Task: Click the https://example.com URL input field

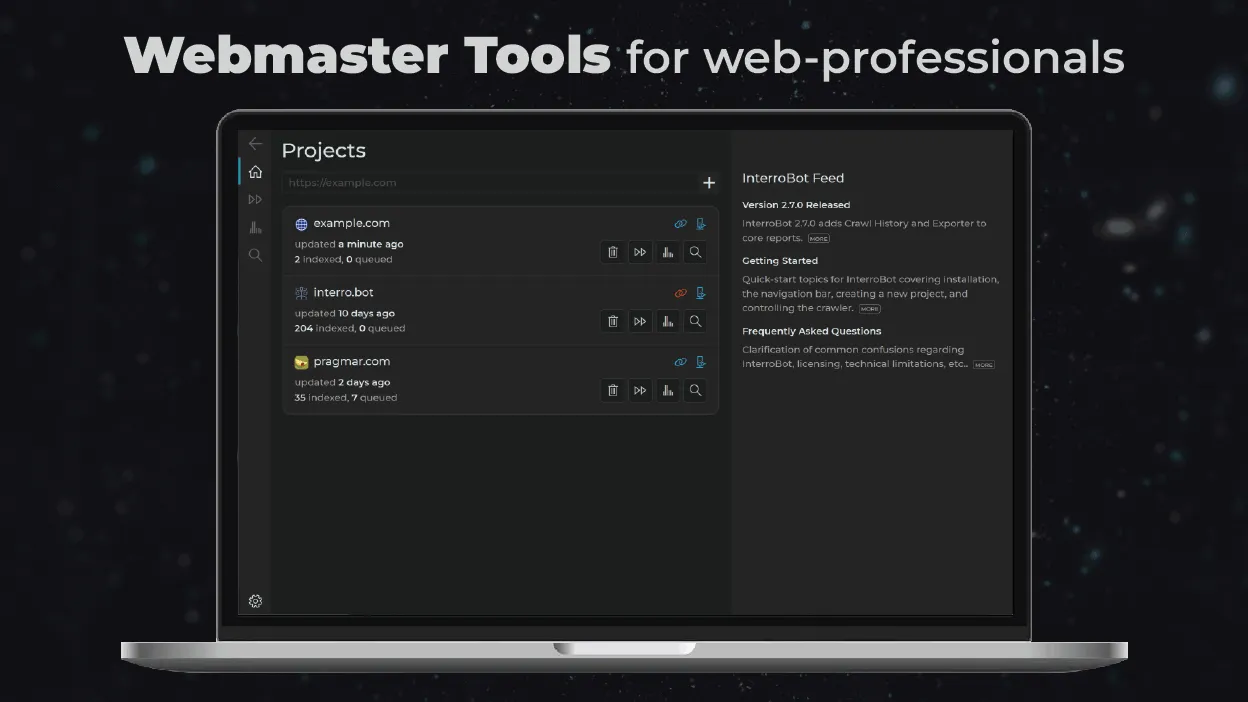Action: point(490,183)
